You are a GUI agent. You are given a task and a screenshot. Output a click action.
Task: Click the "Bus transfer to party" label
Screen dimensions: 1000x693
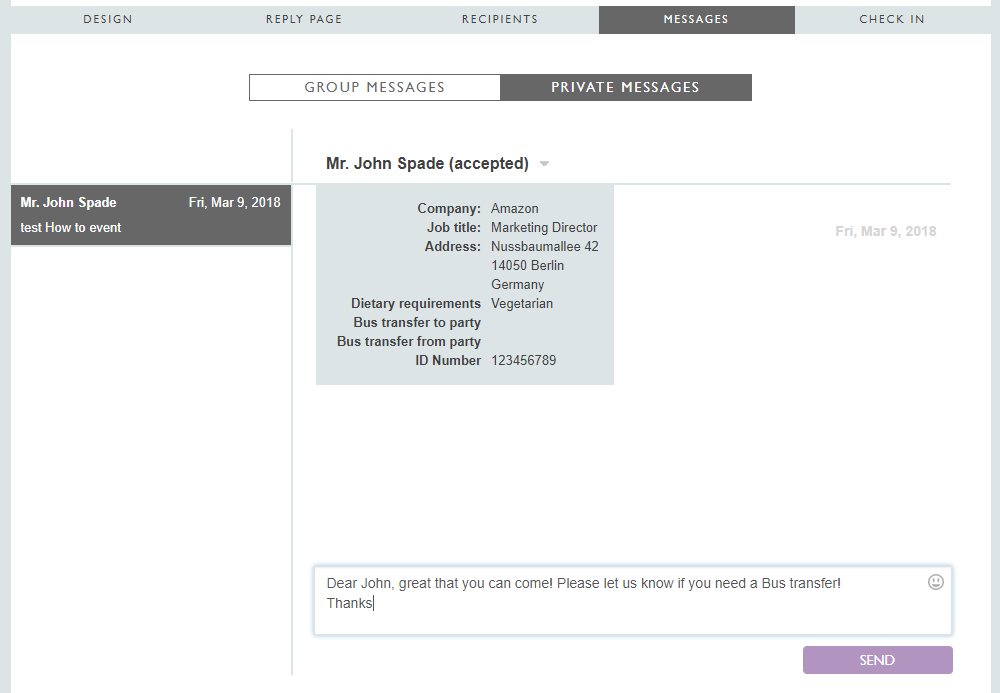click(416, 323)
